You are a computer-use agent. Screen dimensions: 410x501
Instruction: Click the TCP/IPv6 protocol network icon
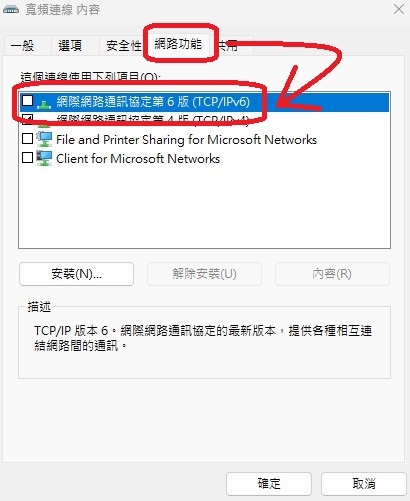[x=44, y=104]
